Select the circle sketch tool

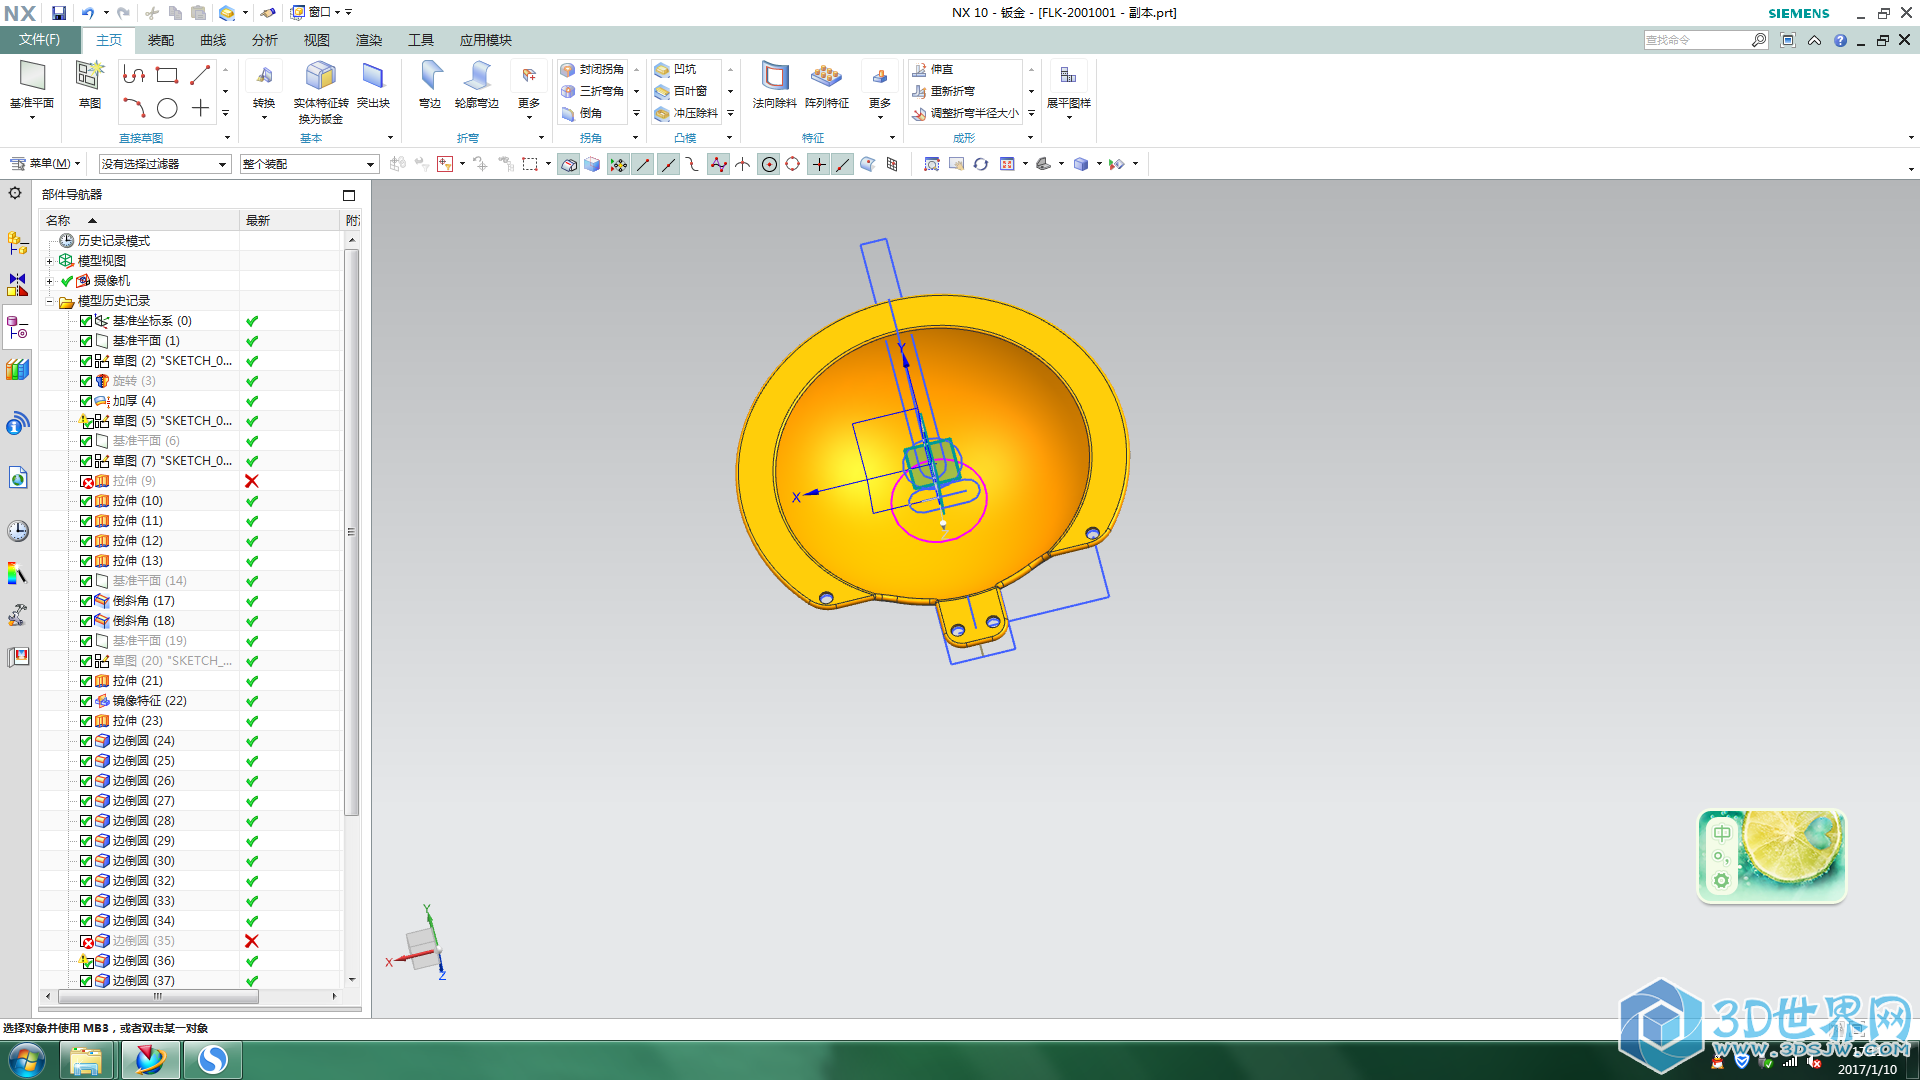167,108
